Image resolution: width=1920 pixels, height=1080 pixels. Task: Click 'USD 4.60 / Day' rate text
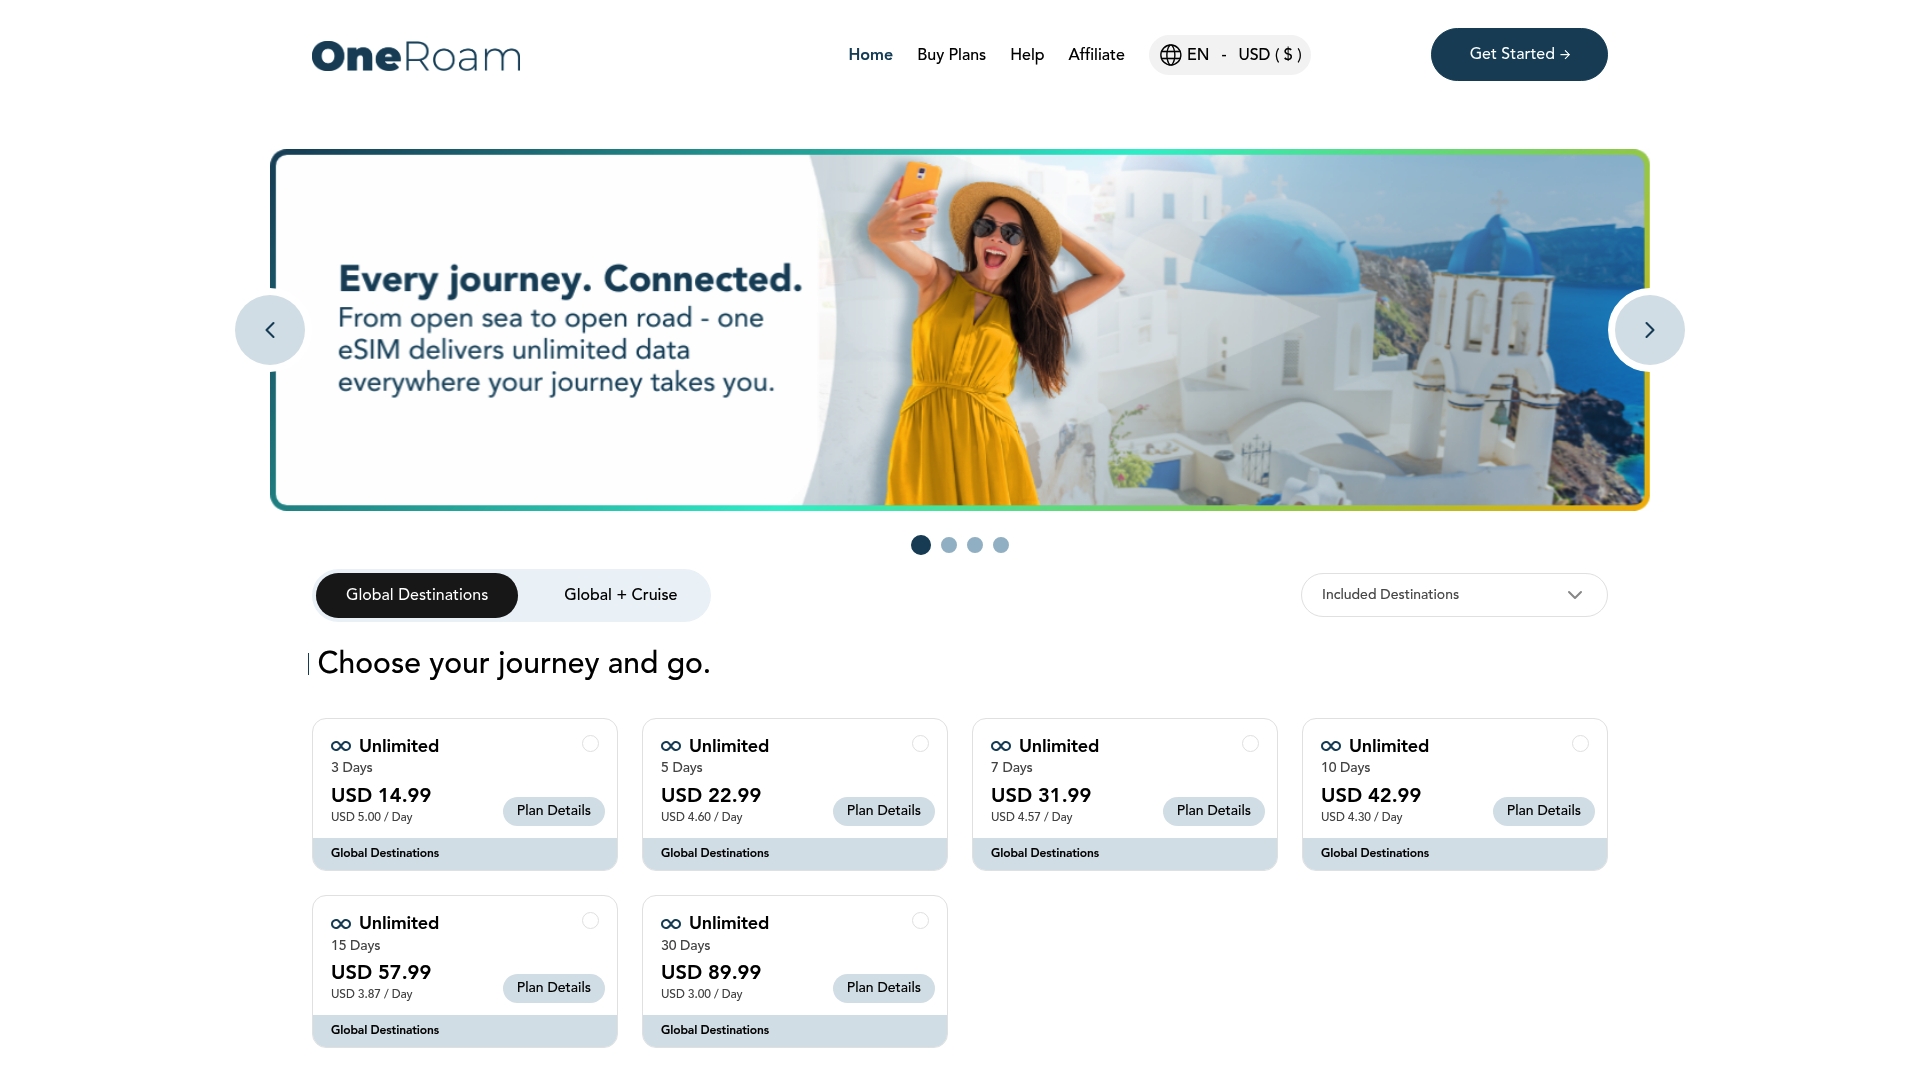click(702, 818)
